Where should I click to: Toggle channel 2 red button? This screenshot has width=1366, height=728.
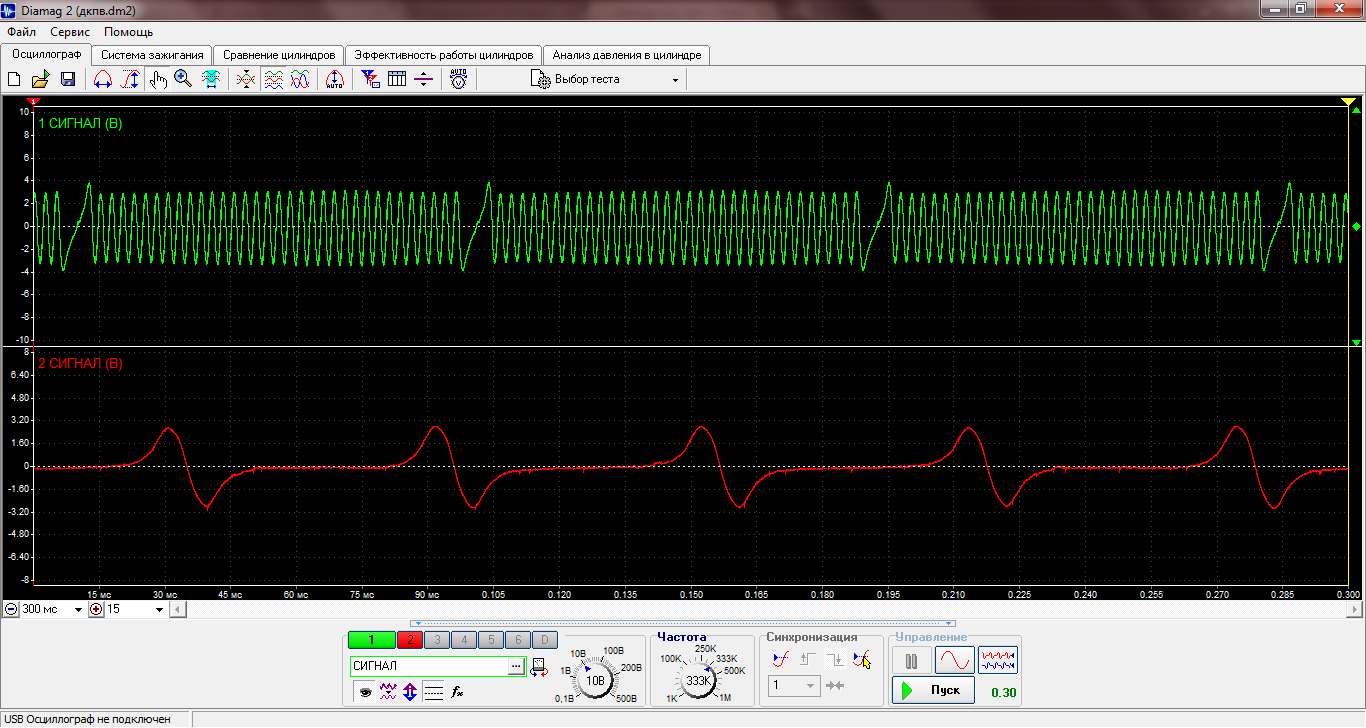click(409, 641)
